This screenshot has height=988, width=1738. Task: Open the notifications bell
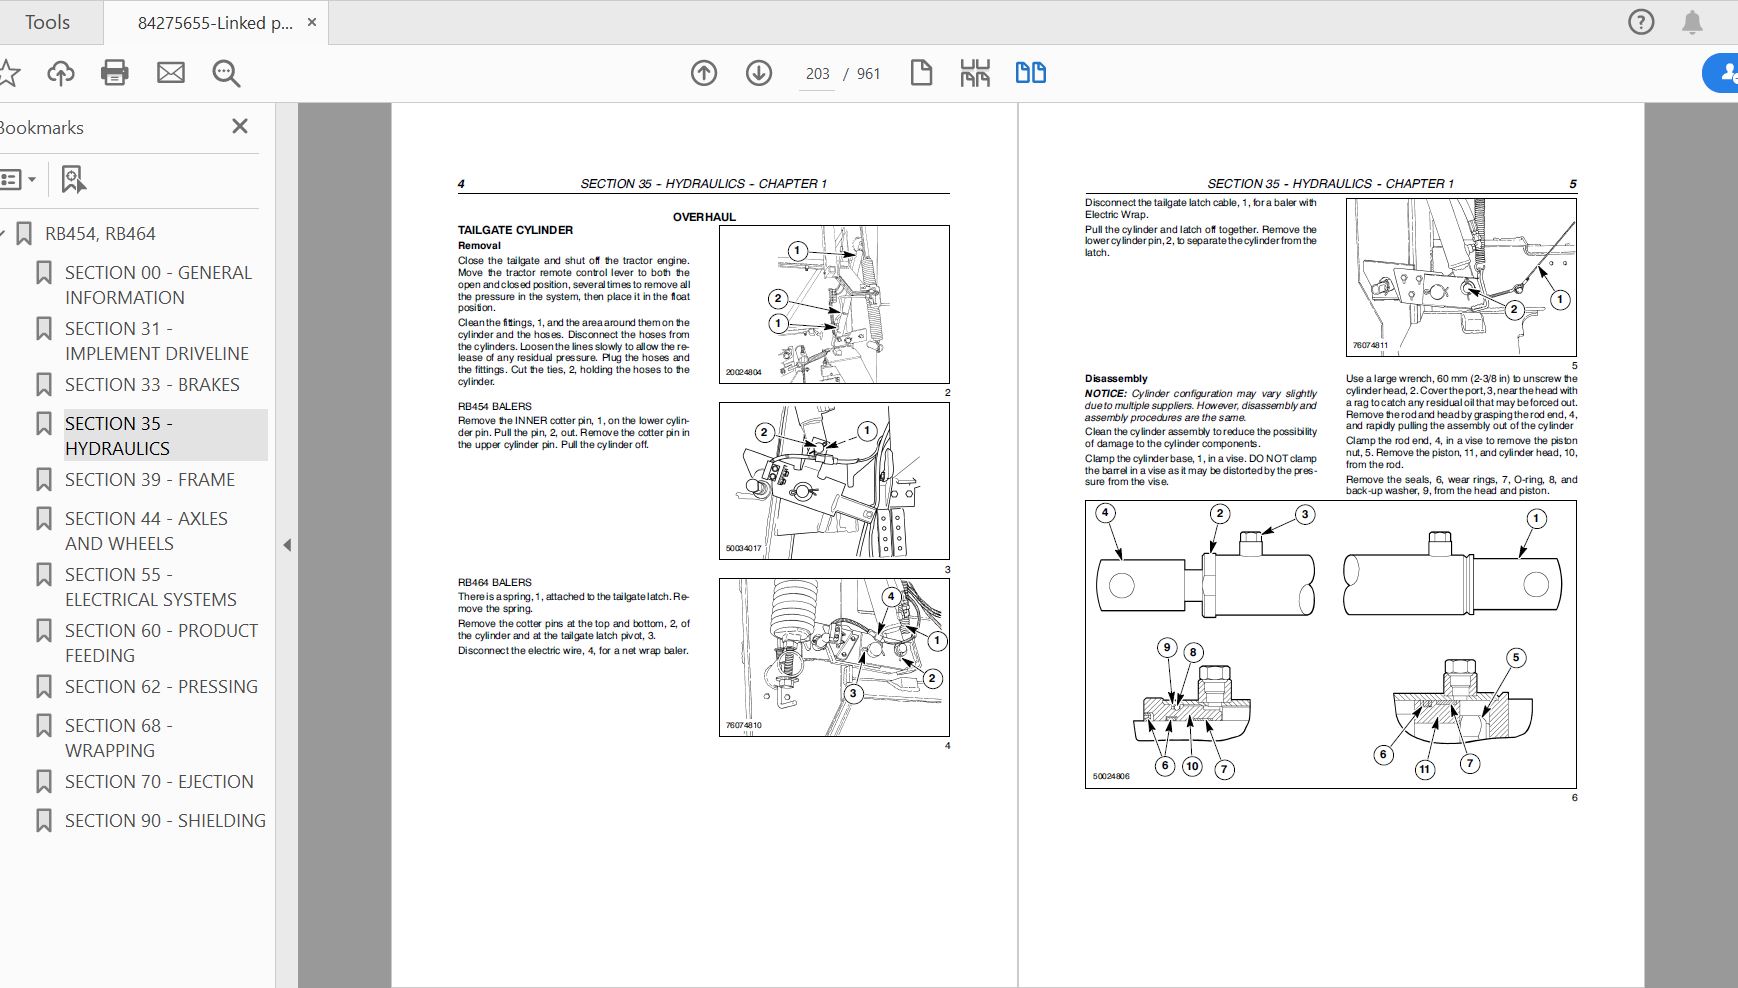(x=1692, y=22)
